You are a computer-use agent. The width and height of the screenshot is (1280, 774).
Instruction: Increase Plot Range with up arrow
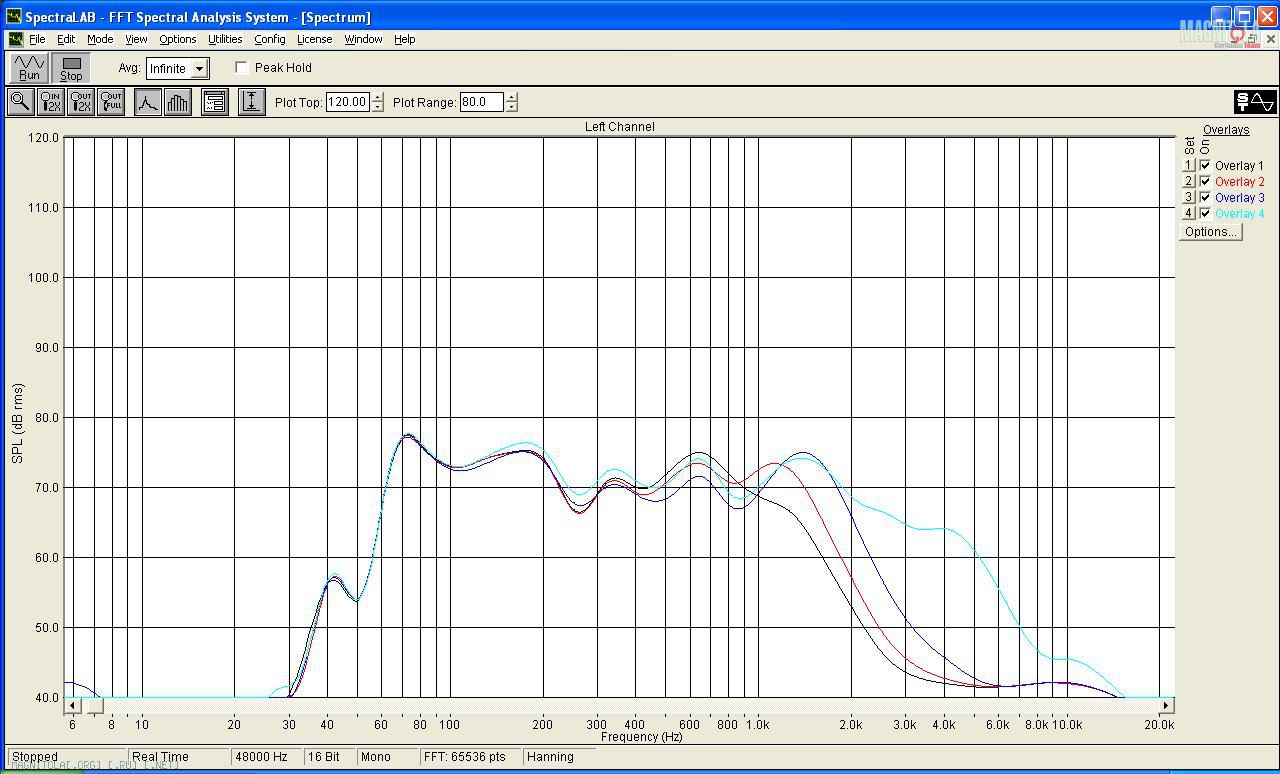click(x=512, y=98)
